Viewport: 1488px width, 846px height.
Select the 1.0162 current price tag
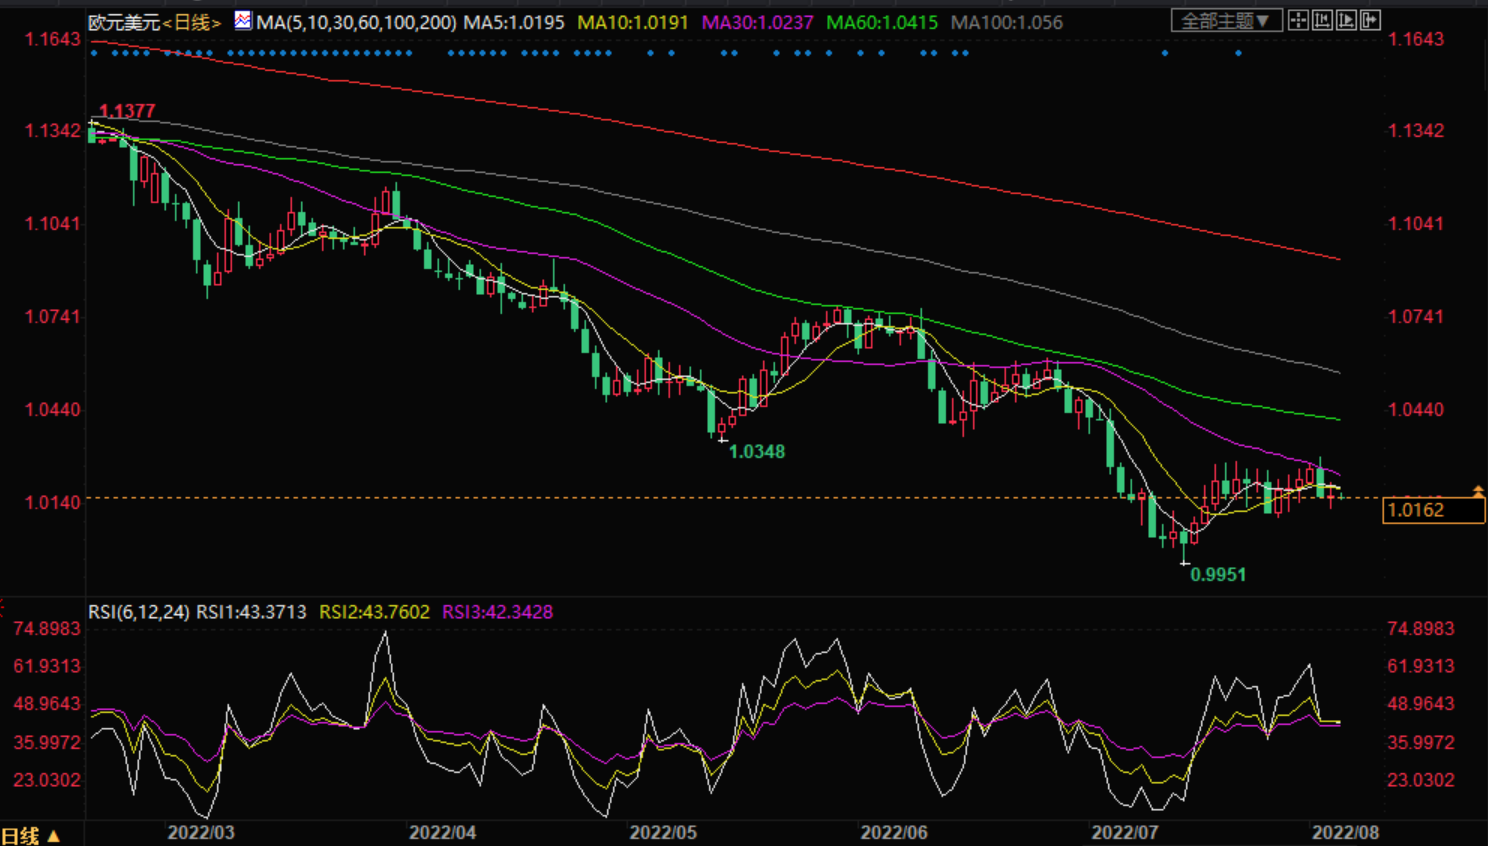1432,510
